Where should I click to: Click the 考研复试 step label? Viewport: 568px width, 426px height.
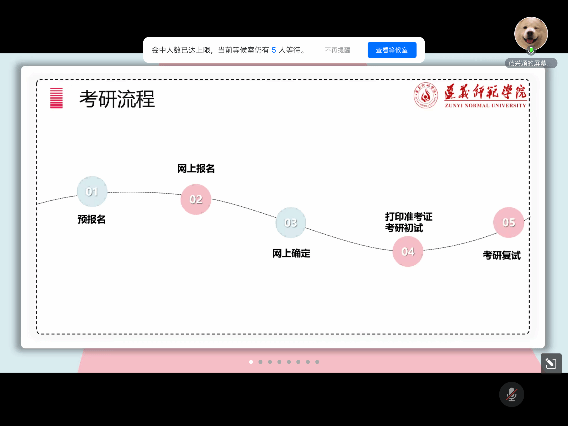point(502,255)
